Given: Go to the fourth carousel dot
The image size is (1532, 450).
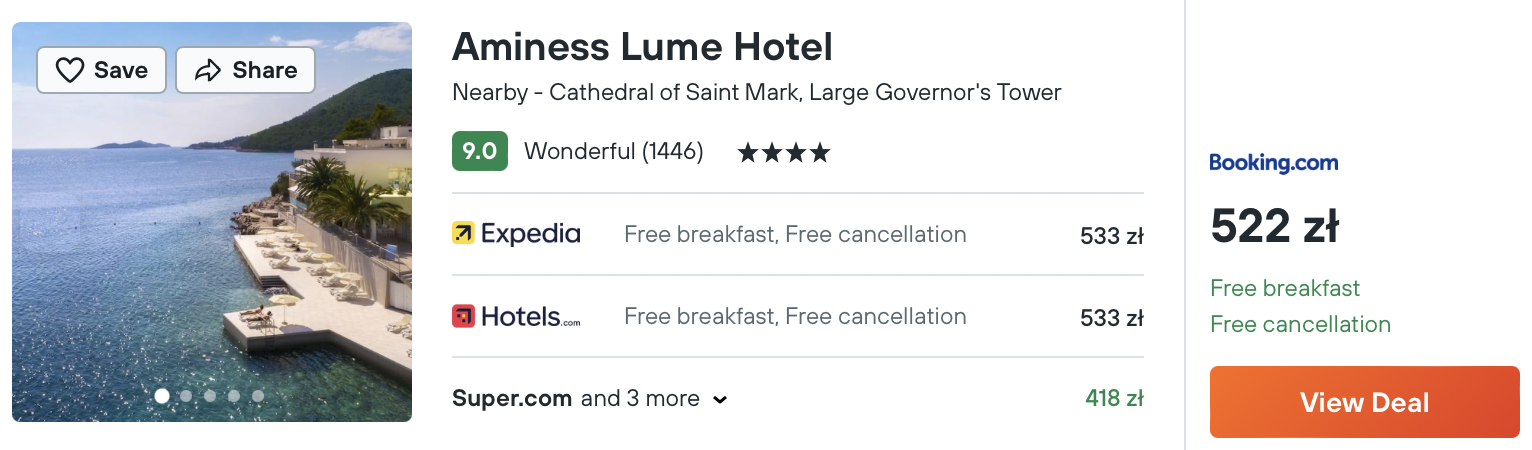Looking at the screenshot, I should 234,396.
